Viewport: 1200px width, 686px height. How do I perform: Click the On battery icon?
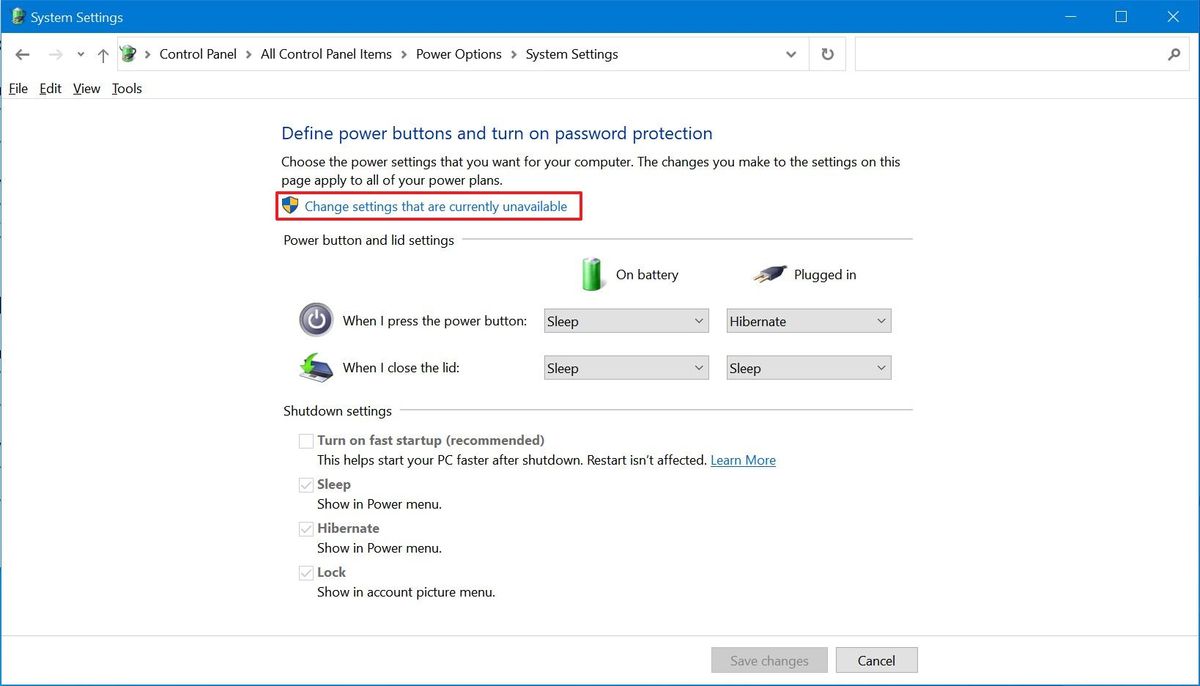point(592,273)
